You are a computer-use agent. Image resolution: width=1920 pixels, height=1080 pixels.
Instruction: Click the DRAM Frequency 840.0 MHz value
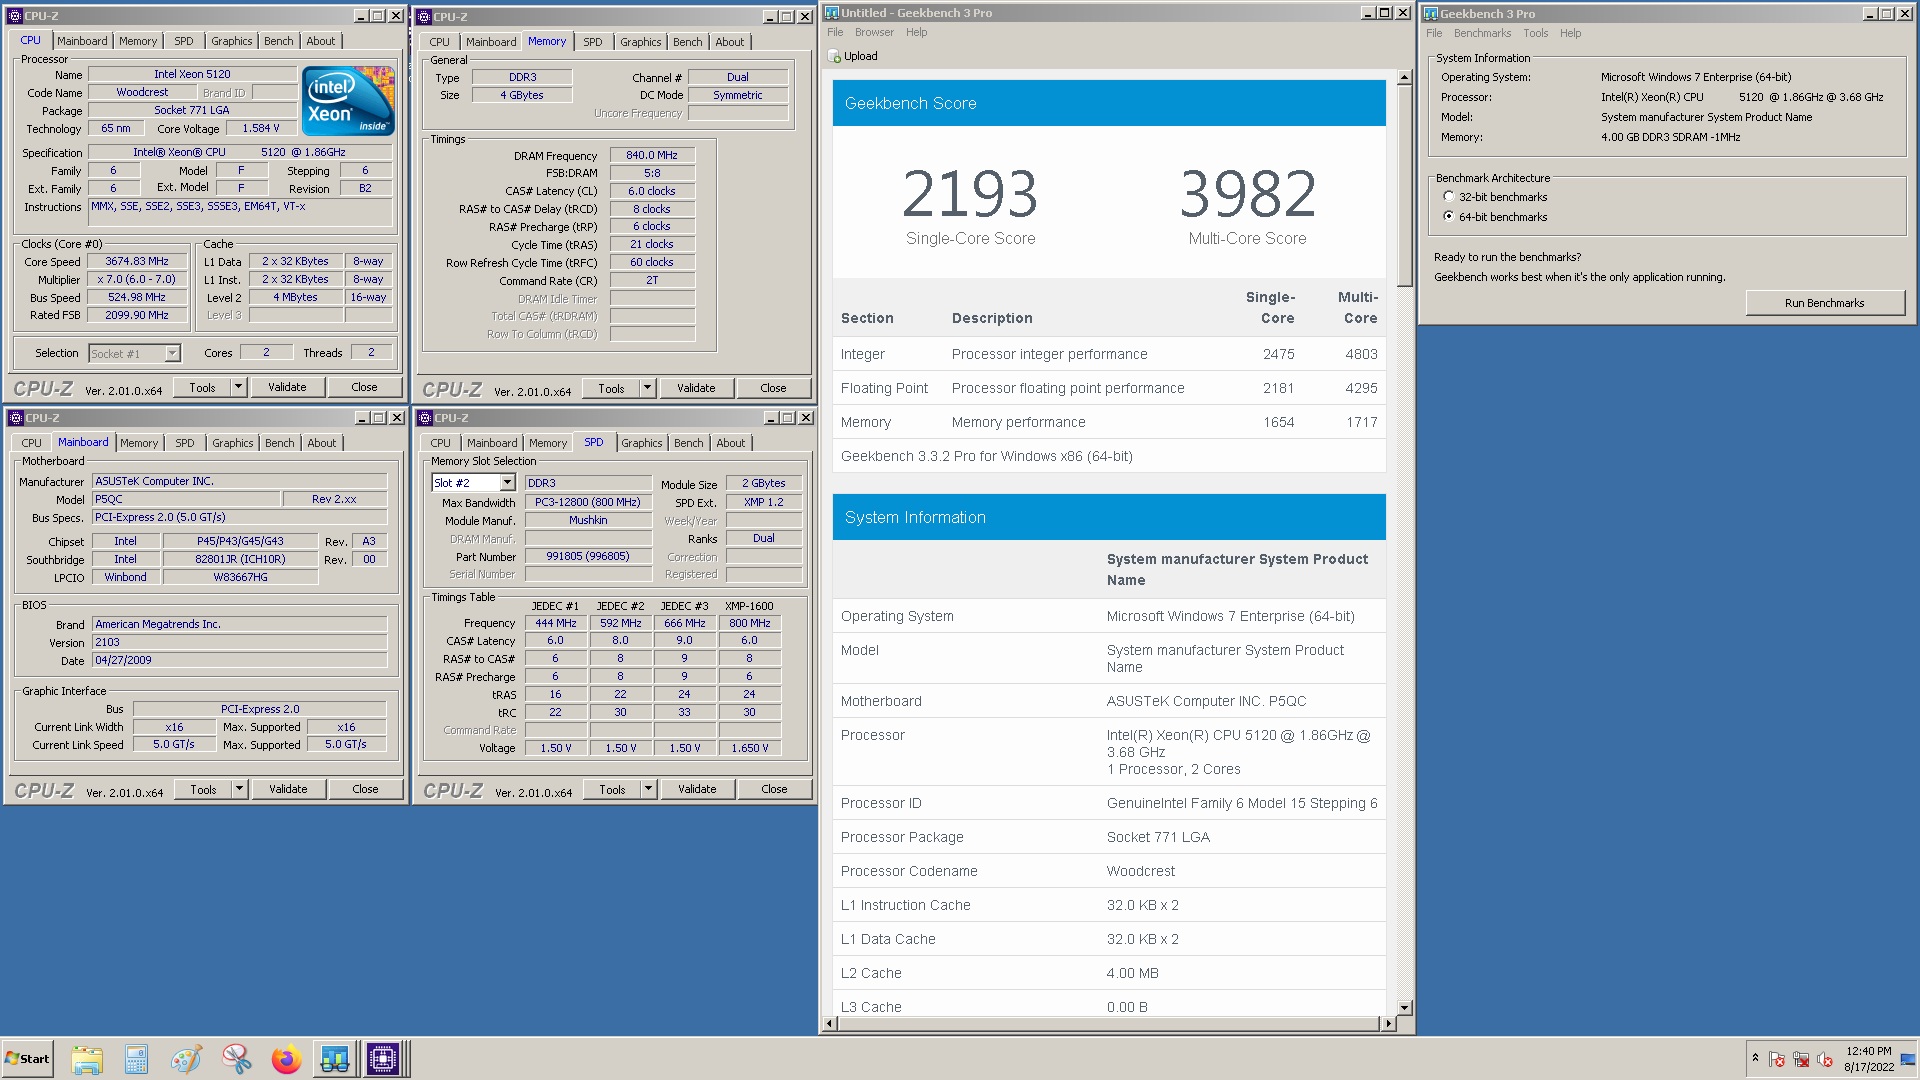click(652, 155)
